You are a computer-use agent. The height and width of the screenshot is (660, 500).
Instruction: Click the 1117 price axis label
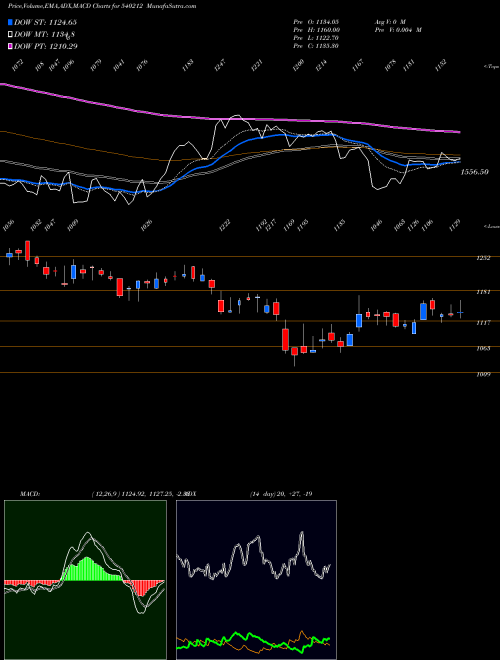[x=483, y=322]
